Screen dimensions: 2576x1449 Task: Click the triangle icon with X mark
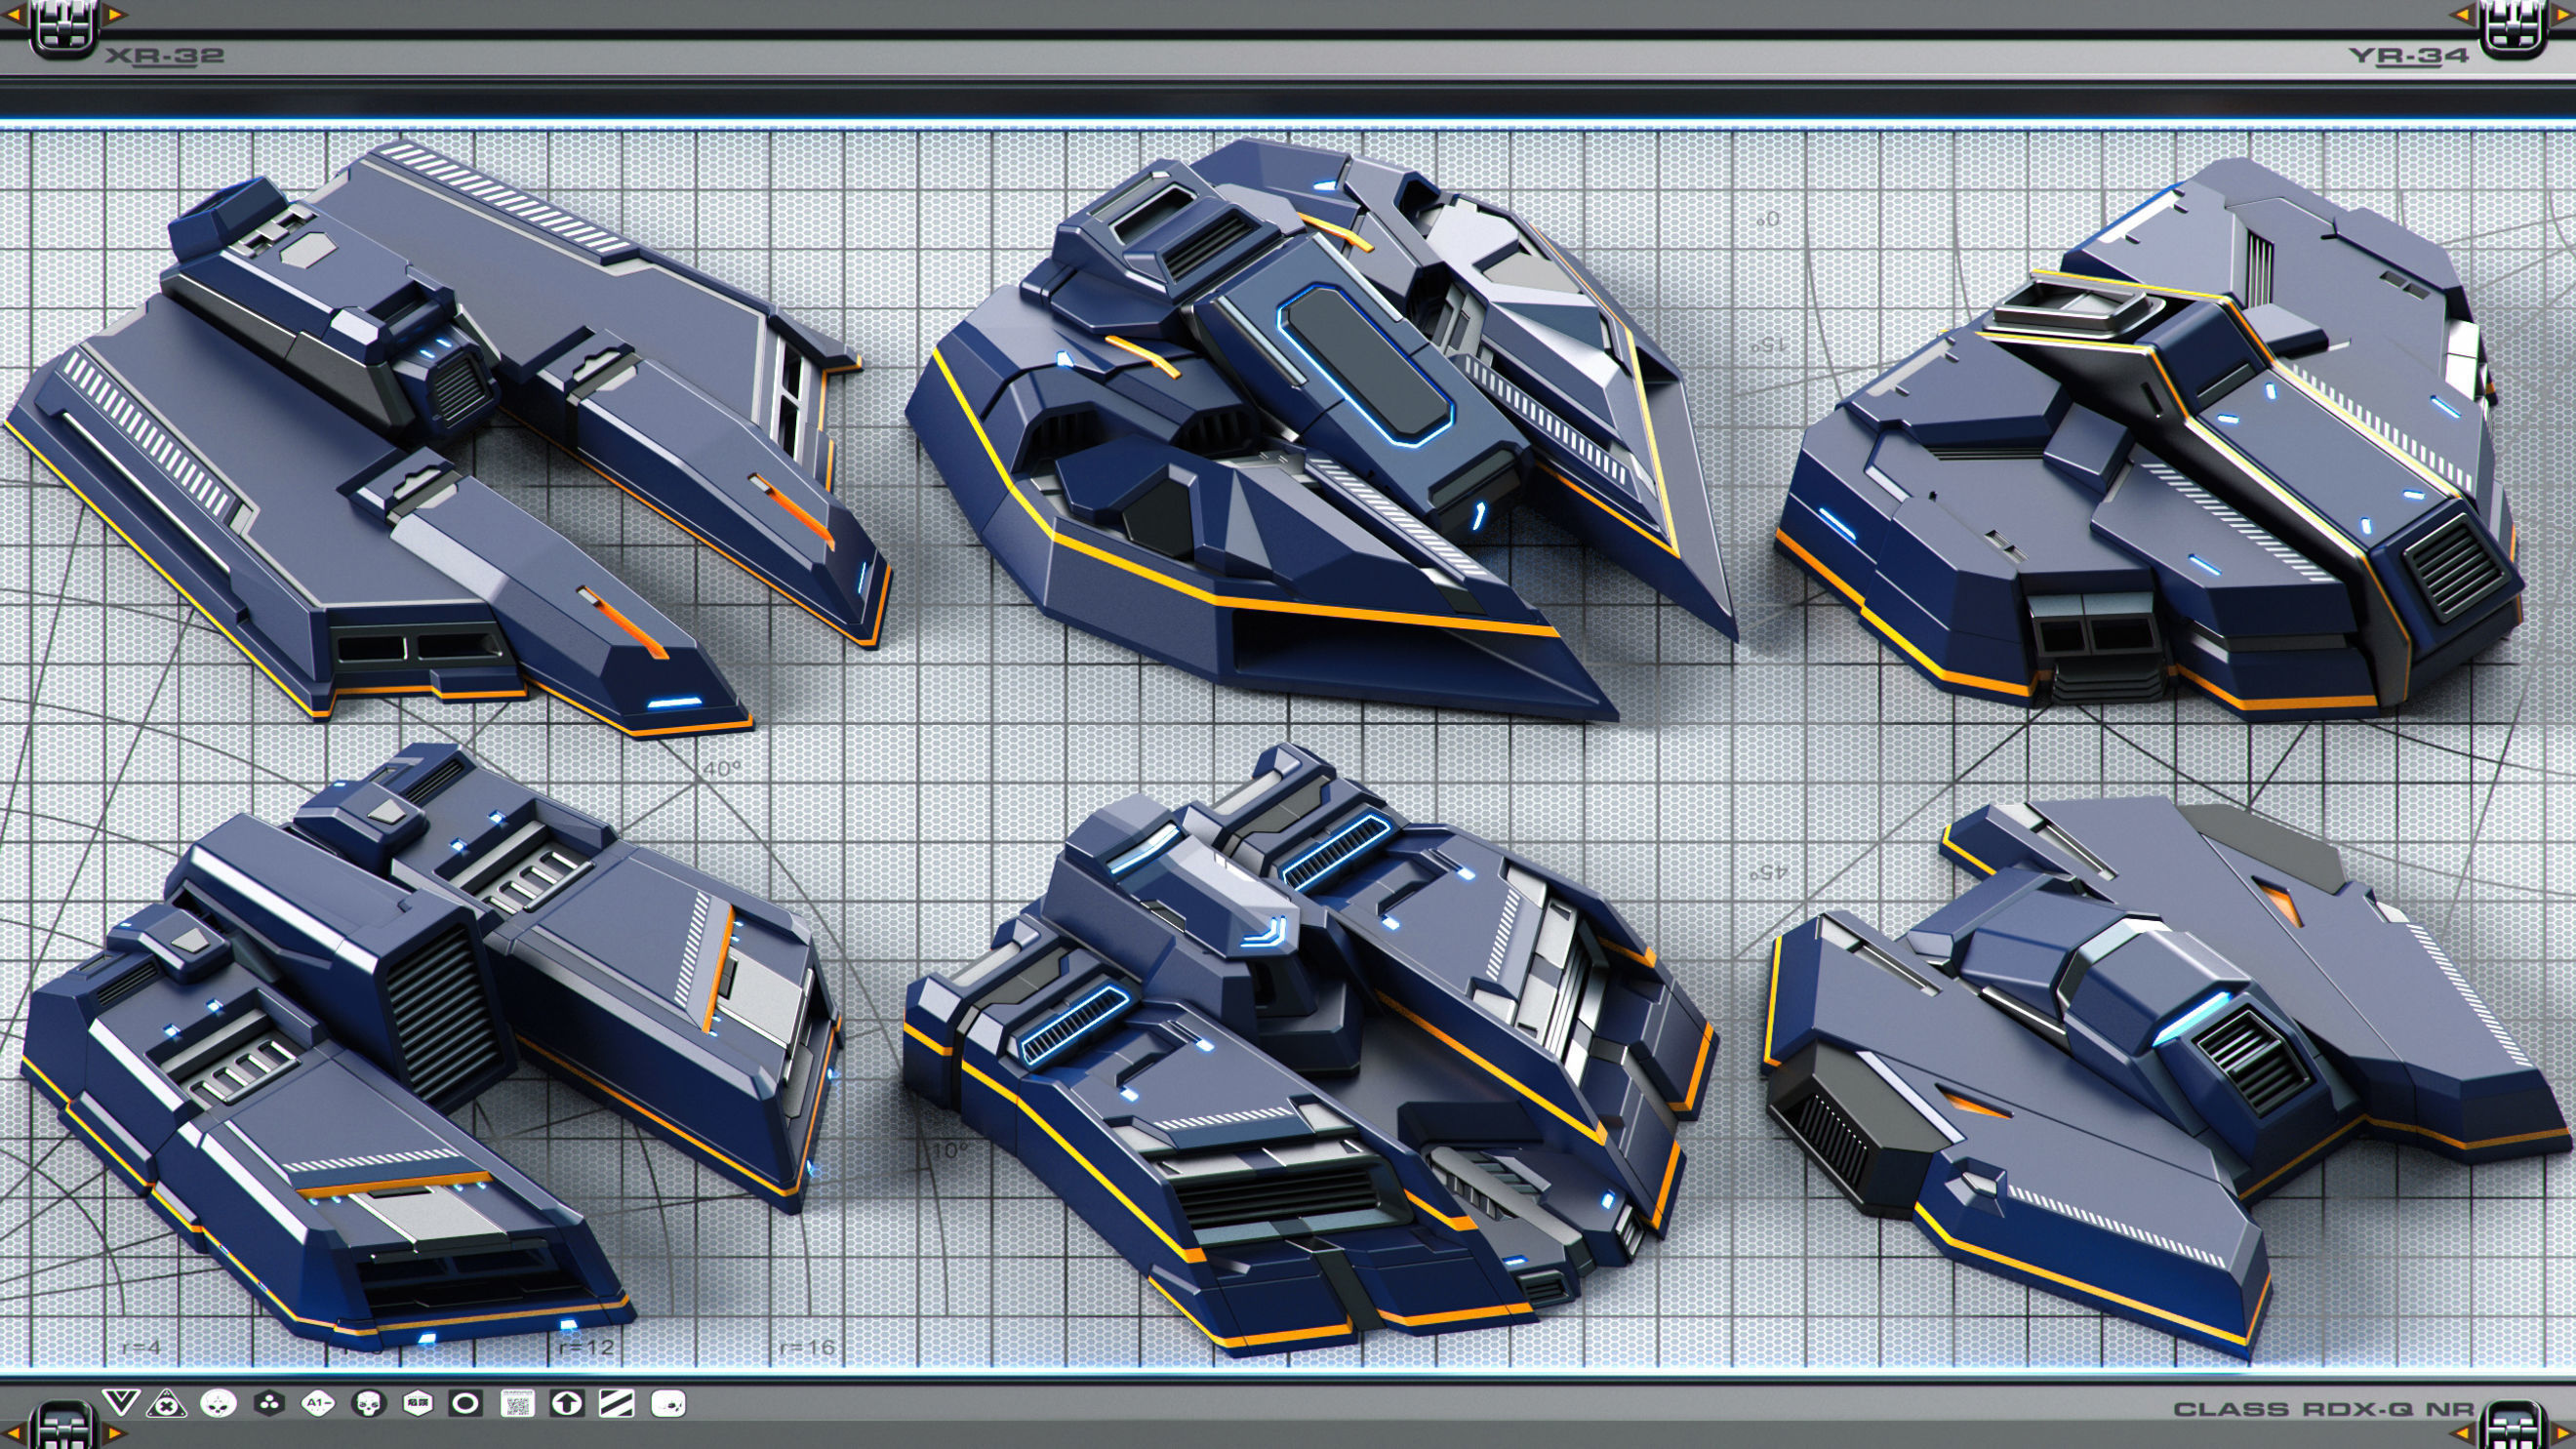coord(166,1404)
